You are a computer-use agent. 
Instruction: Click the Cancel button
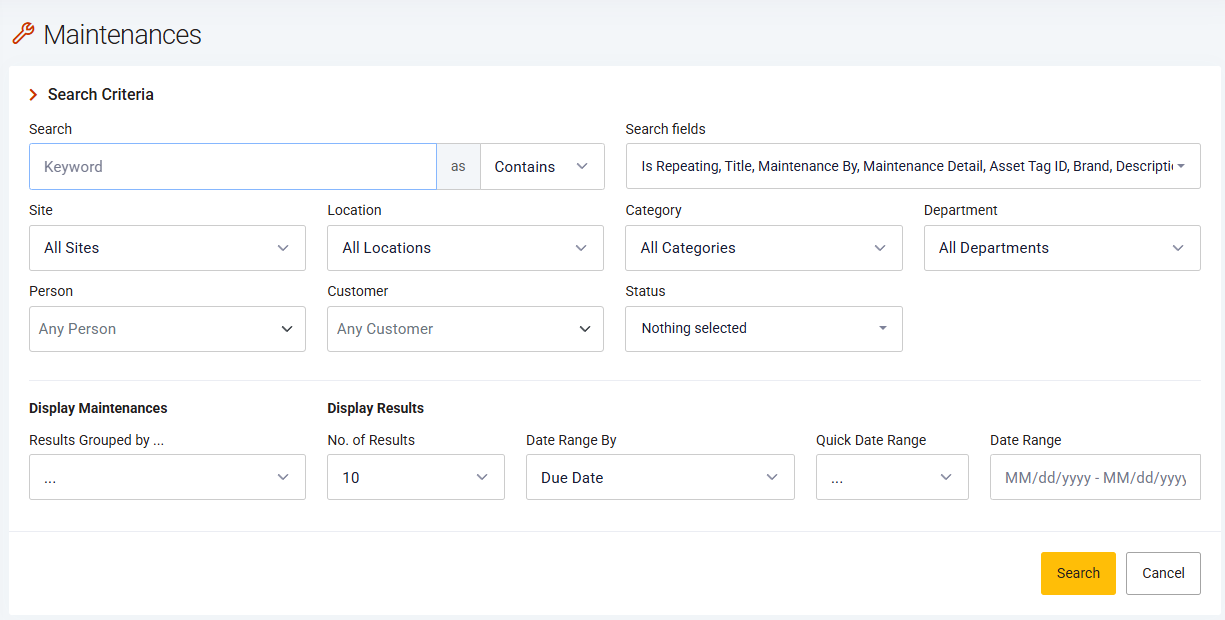pyautogui.click(x=1163, y=574)
